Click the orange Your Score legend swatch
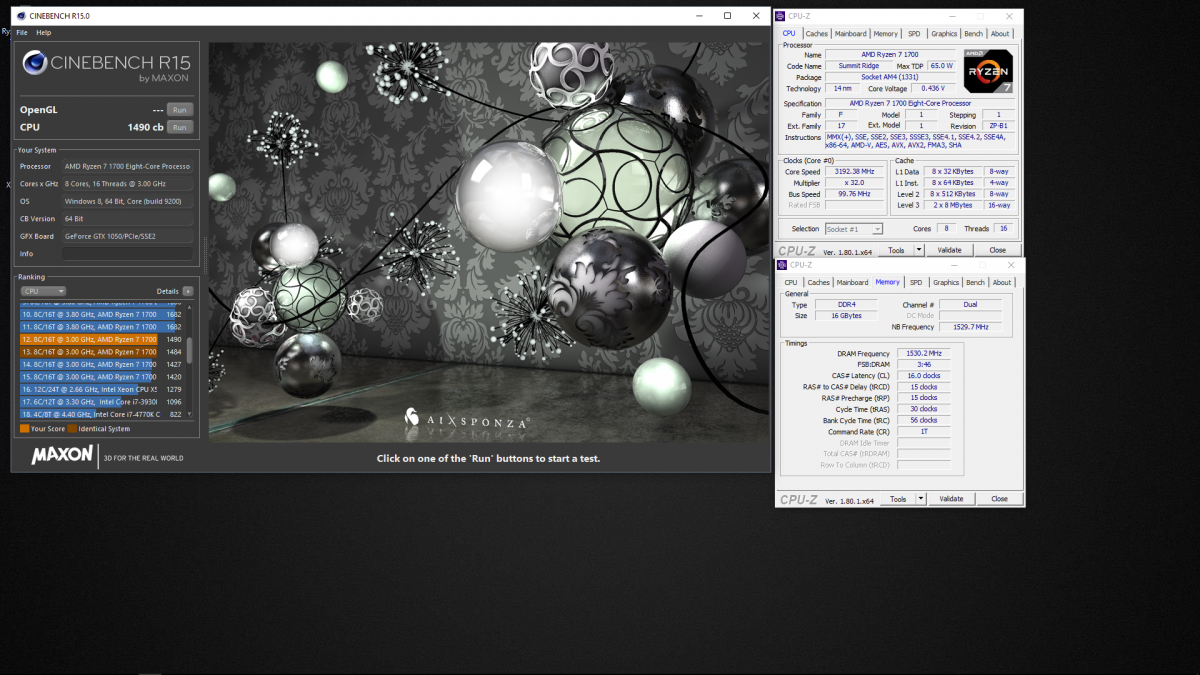1200x675 pixels. pyautogui.click(x=24, y=429)
